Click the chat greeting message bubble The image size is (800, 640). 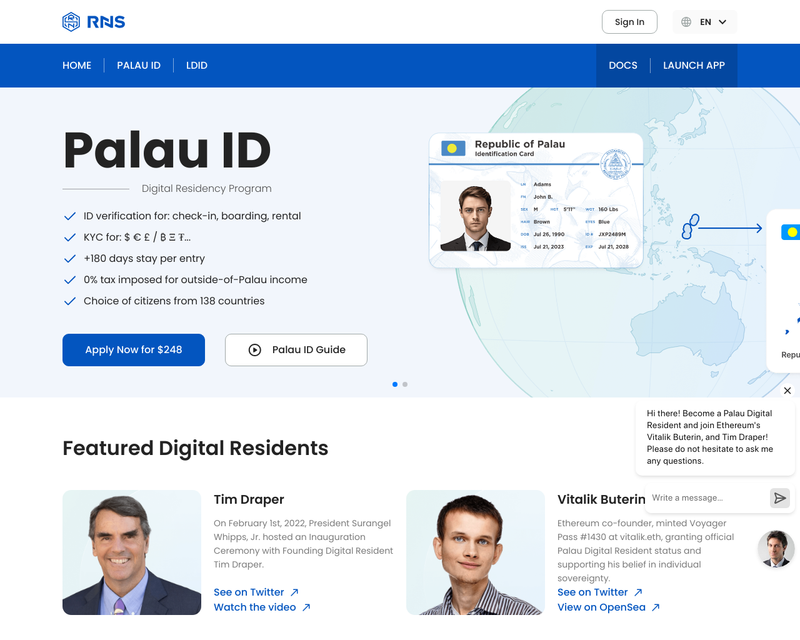(715, 437)
